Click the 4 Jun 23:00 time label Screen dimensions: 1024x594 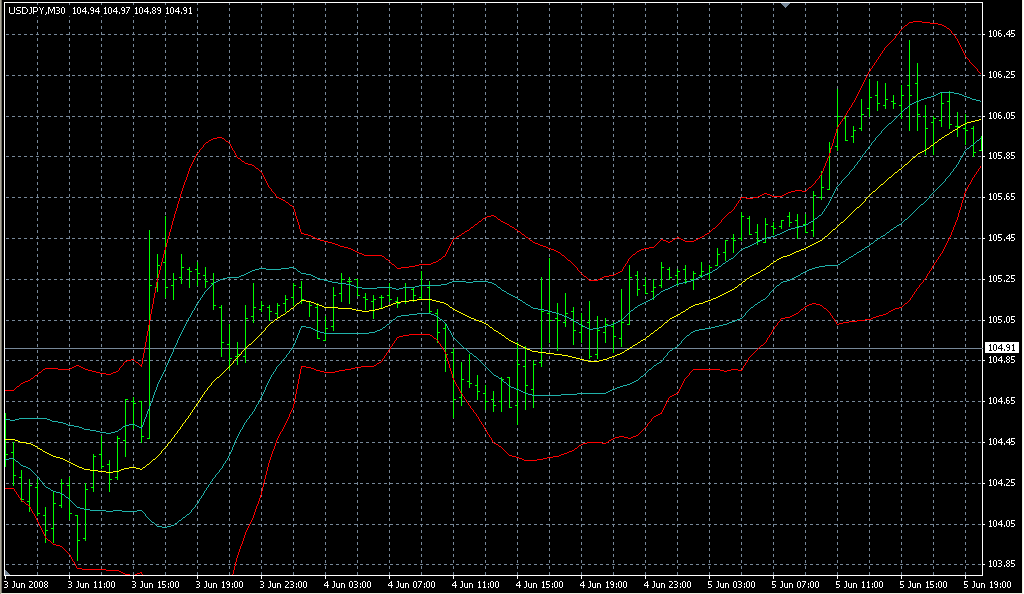click(x=668, y=584)
